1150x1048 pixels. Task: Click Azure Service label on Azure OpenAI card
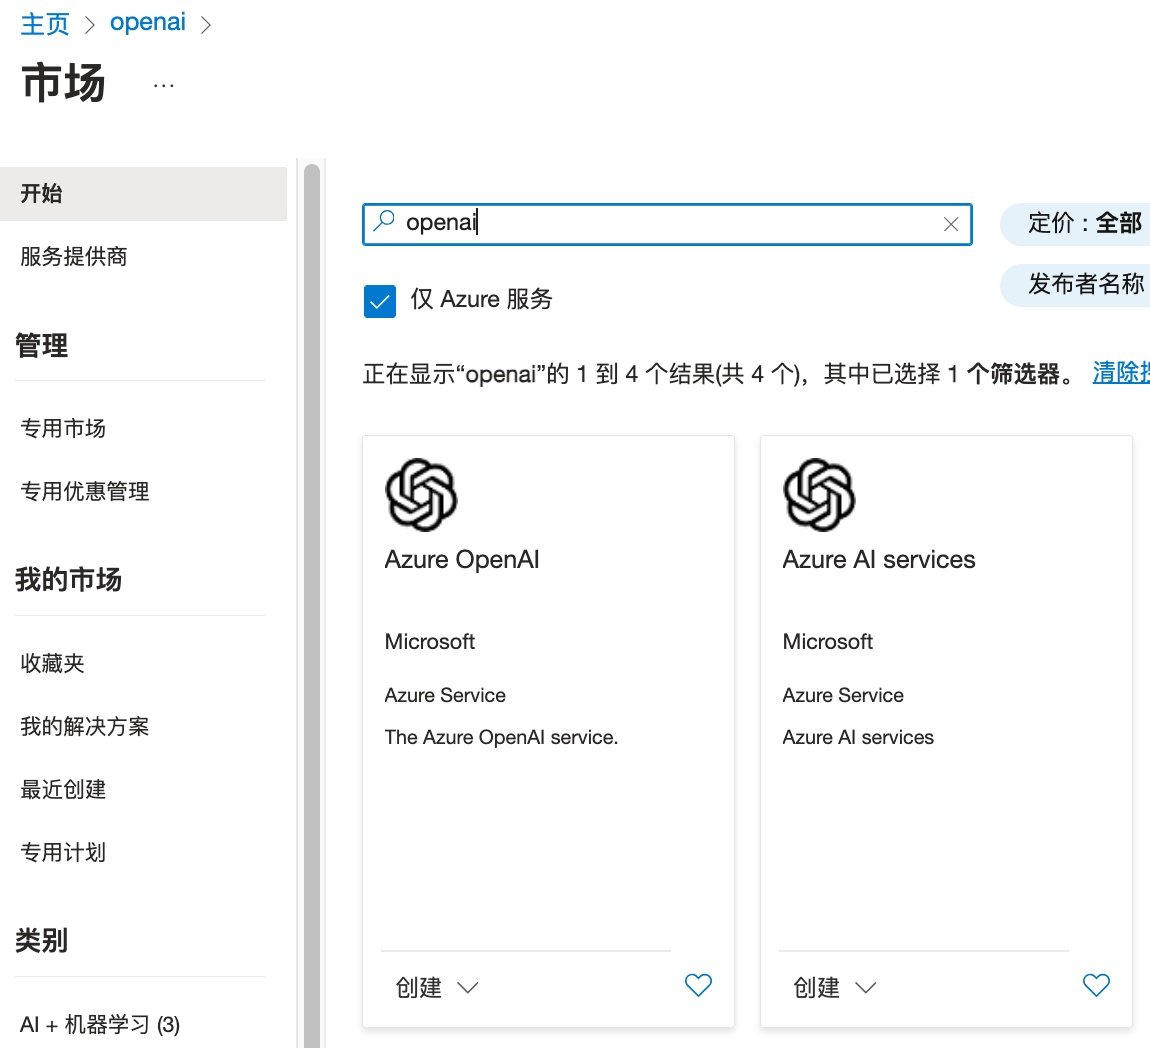click(x=445, y=695)
